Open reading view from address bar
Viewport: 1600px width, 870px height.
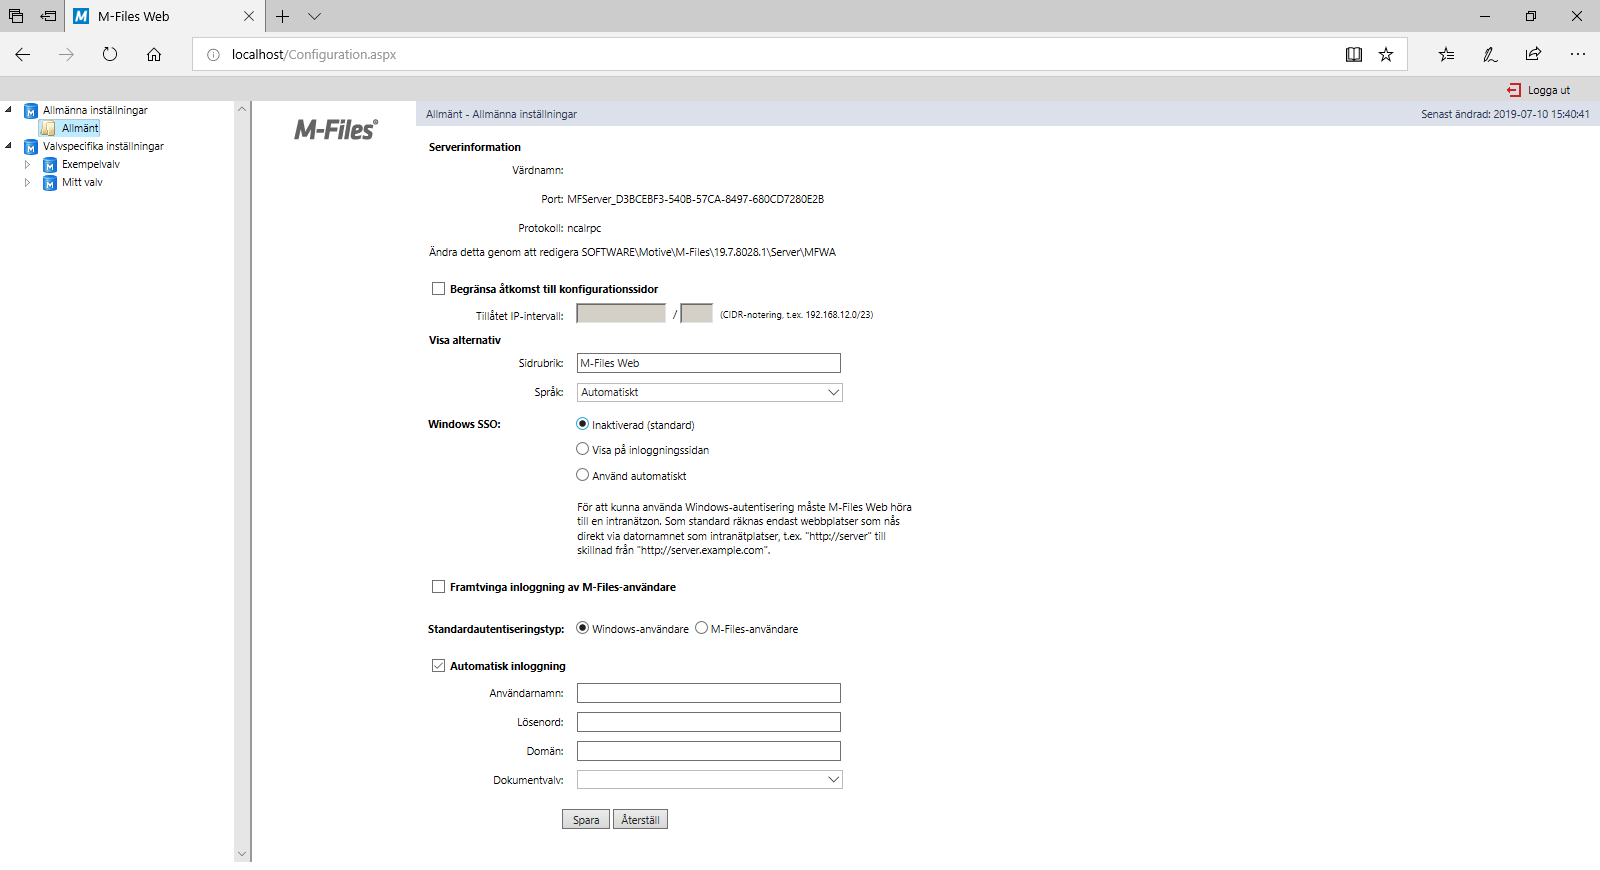pyautogui.click(x=1354, y=54)
